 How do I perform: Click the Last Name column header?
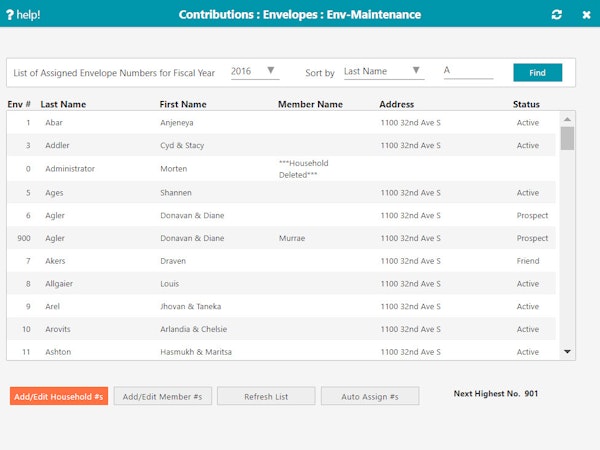click(63, 104)
